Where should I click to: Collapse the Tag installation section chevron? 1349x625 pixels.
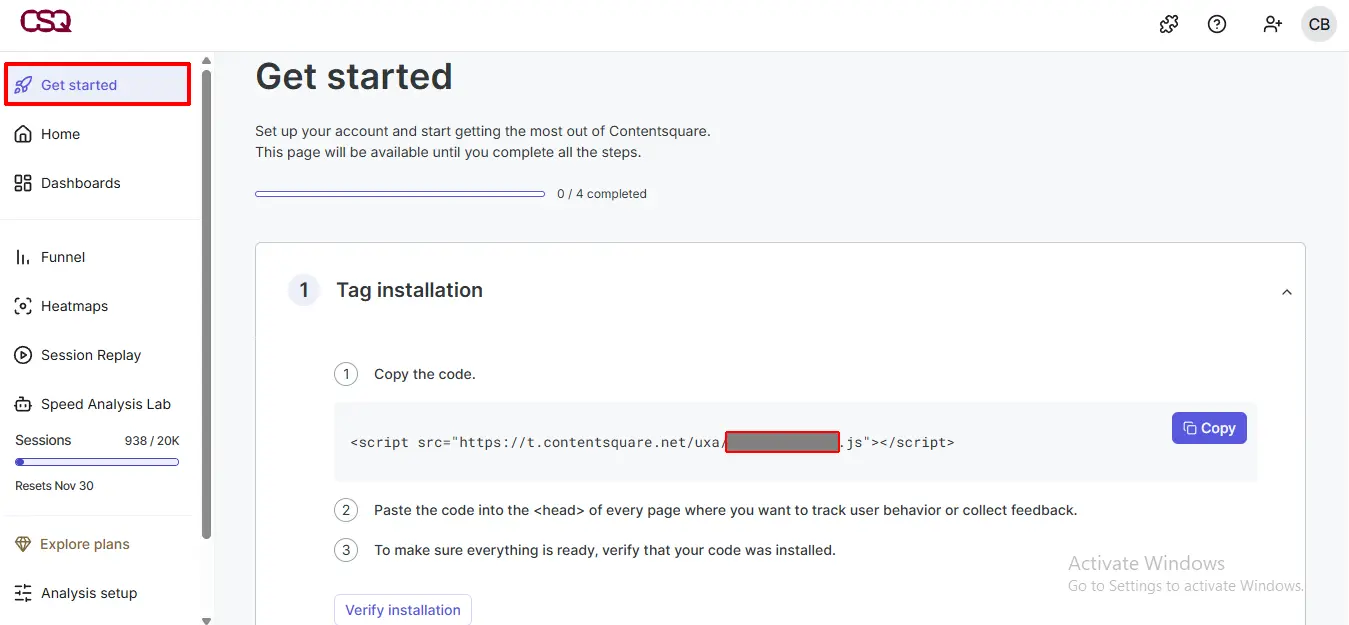point(1287,292)
